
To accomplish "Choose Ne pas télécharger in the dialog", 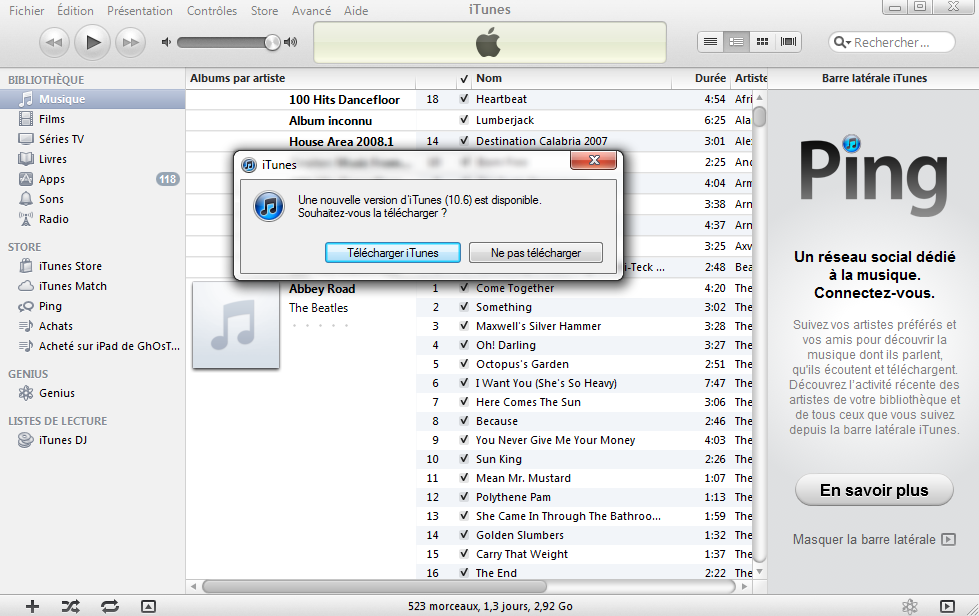I will pos(536,253).
